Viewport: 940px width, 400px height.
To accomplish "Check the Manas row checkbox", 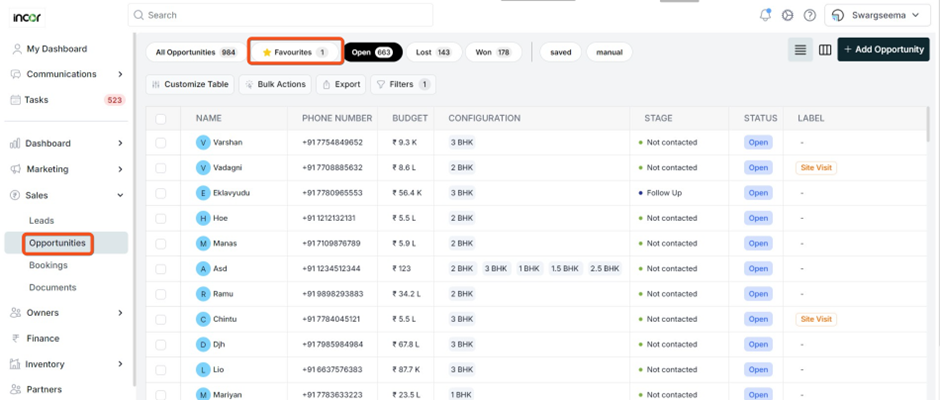I will tap(161, 243).
